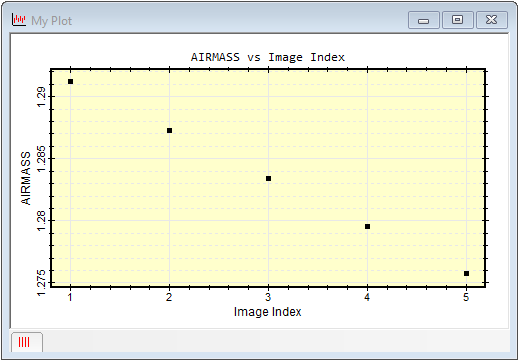The width and height of the screenshot is (518, 360).
Task: Click the data point at image index 2
Action: 169,131
